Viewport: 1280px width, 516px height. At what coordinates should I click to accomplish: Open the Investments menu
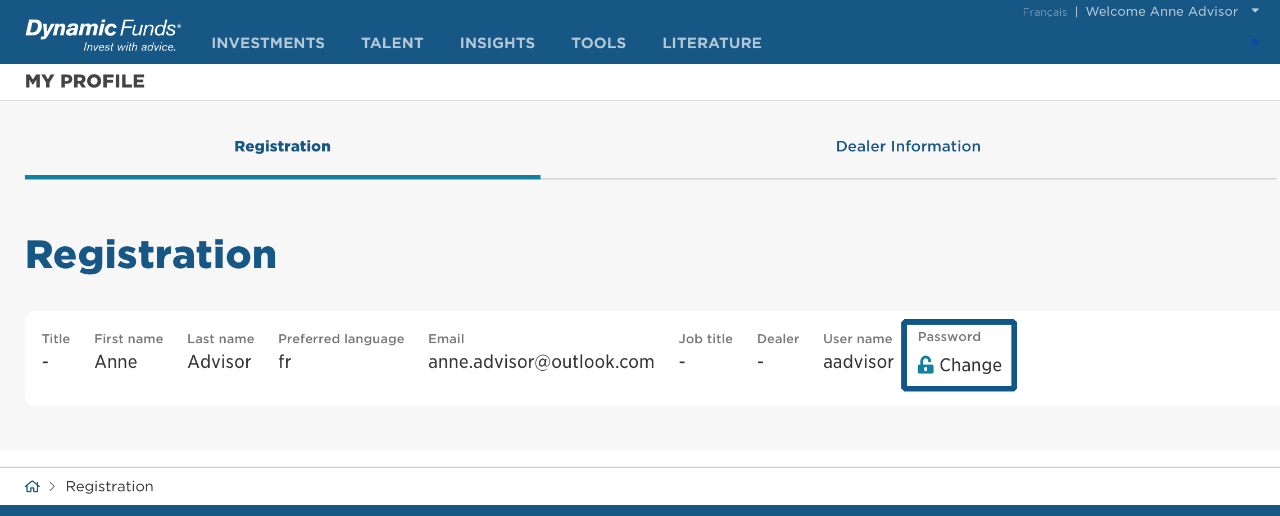click(268, 43)
